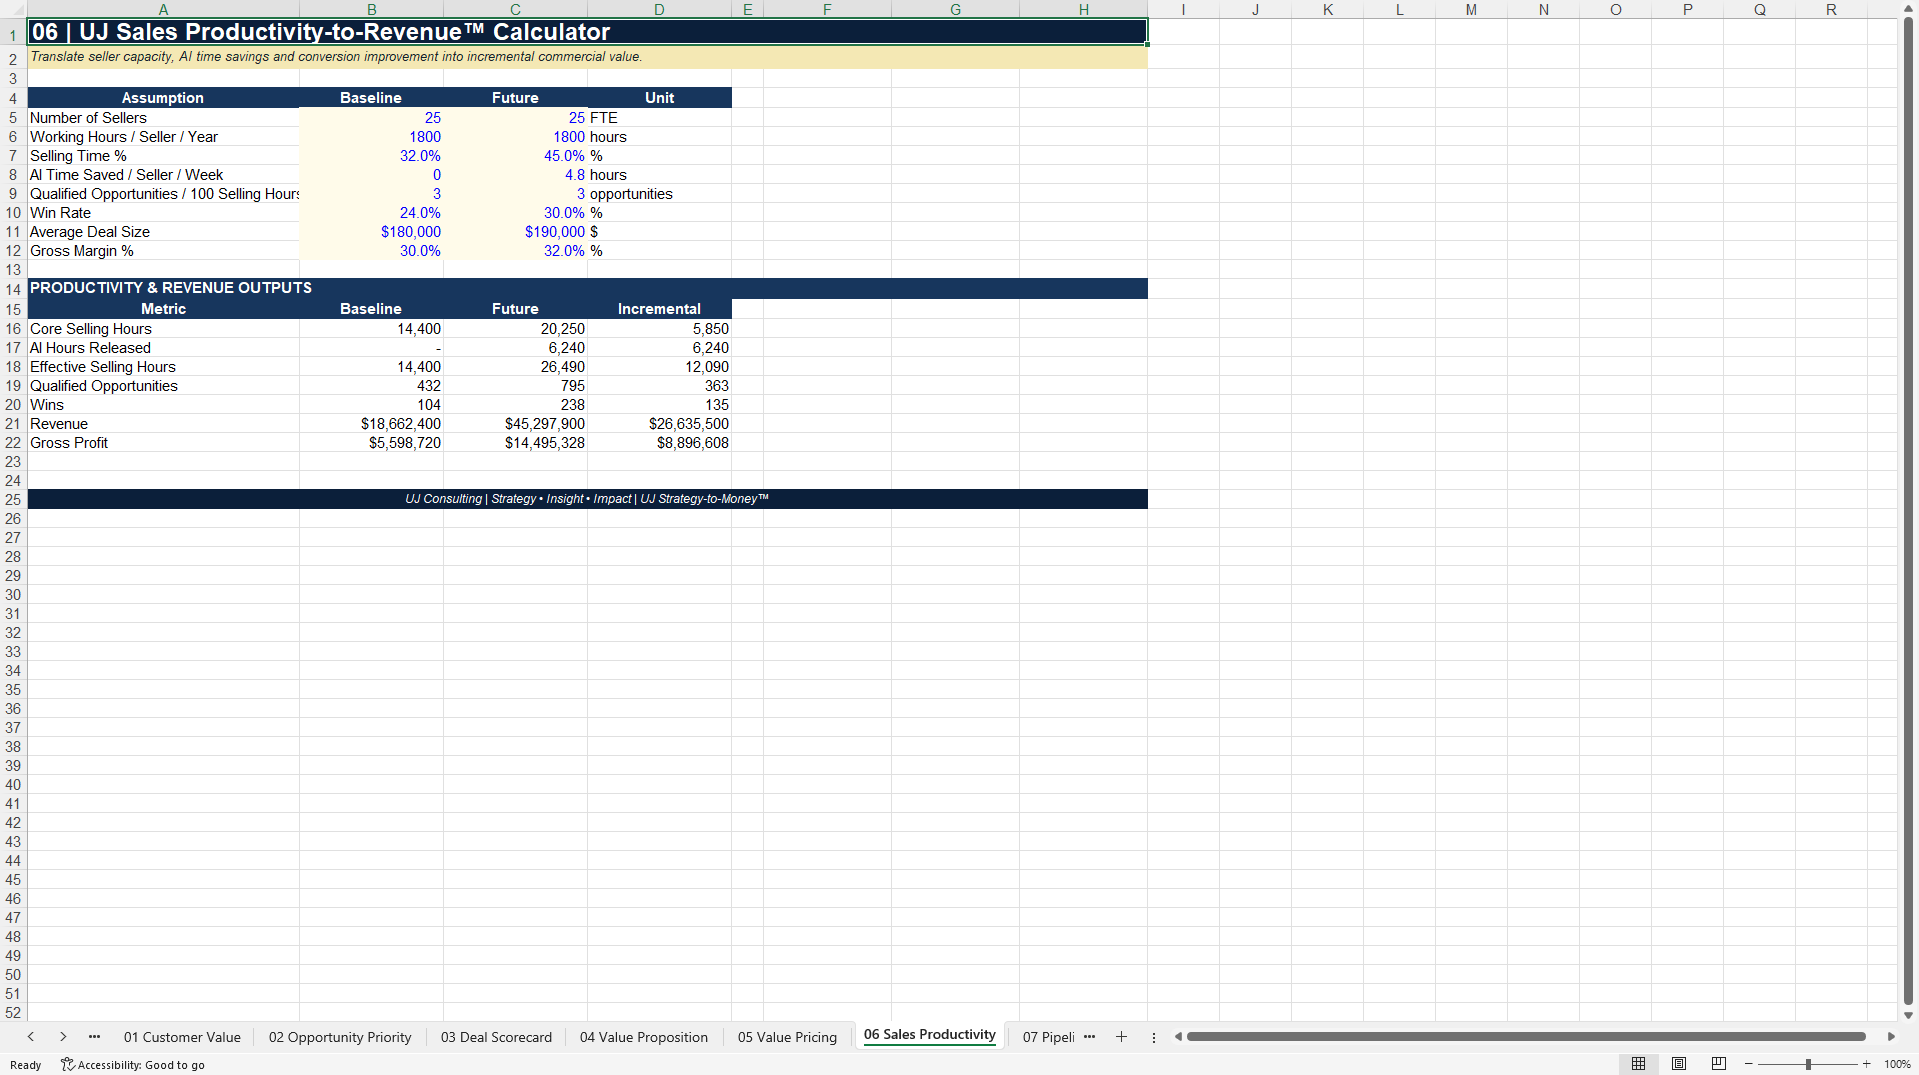
Task: Select the subtitle description in row 2
Action: click(x=587, y=57)
